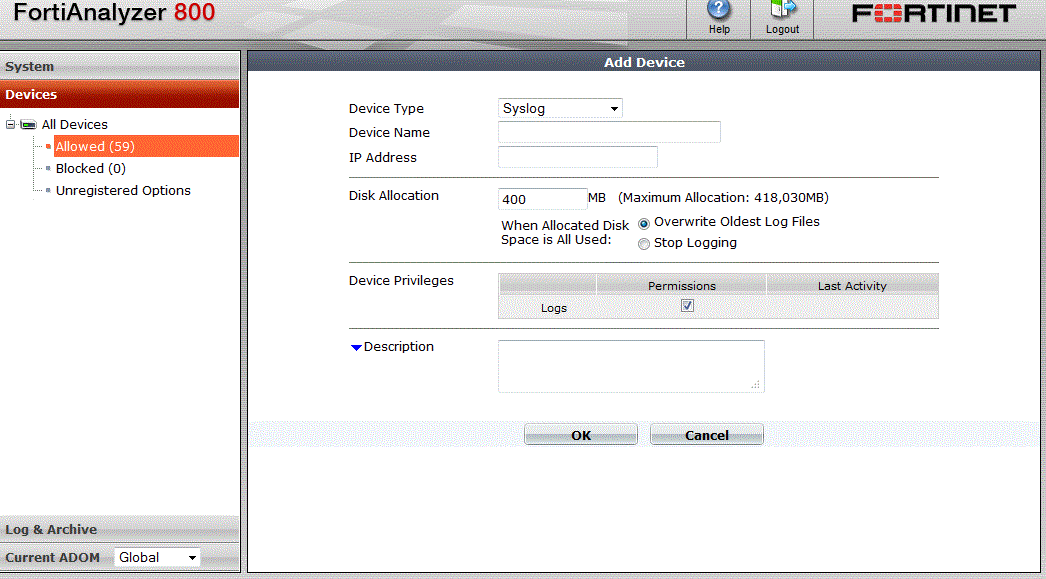Focus the Device Name input field
This screenshot has width=1046, height=579.
pyautogui.click(x=609, y=132)
